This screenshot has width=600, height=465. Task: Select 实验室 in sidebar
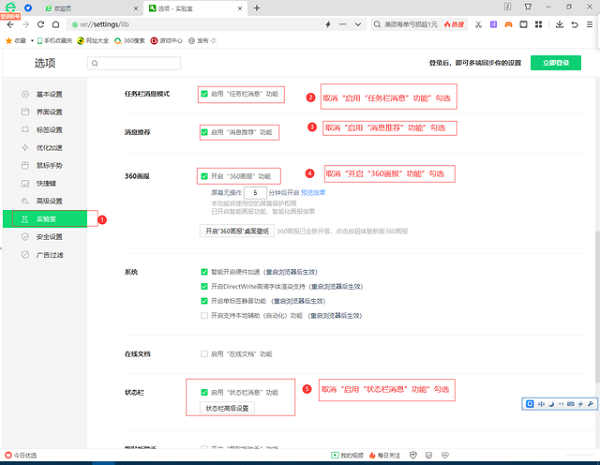[45, 219]
